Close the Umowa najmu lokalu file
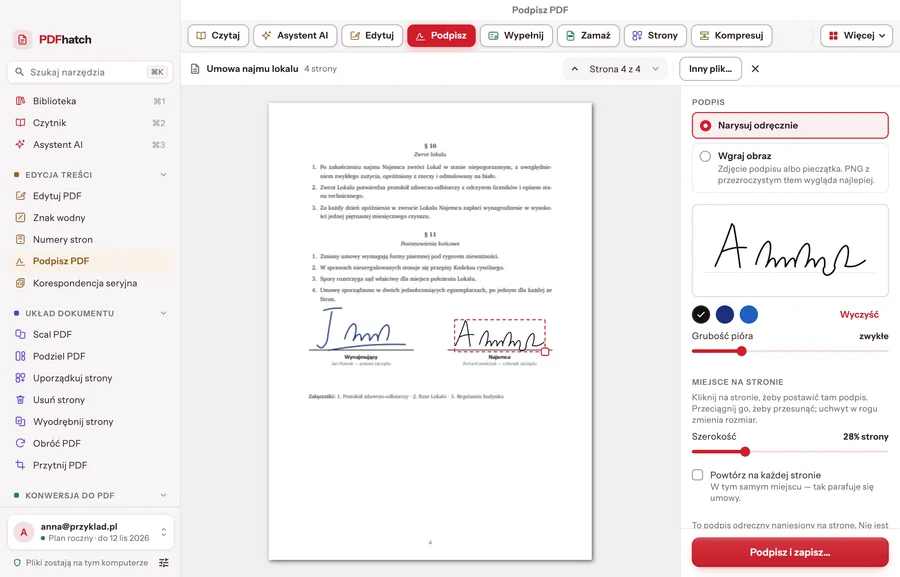This screenshot has height=577, width=900. pyautogui.click(x=755, y=69)
